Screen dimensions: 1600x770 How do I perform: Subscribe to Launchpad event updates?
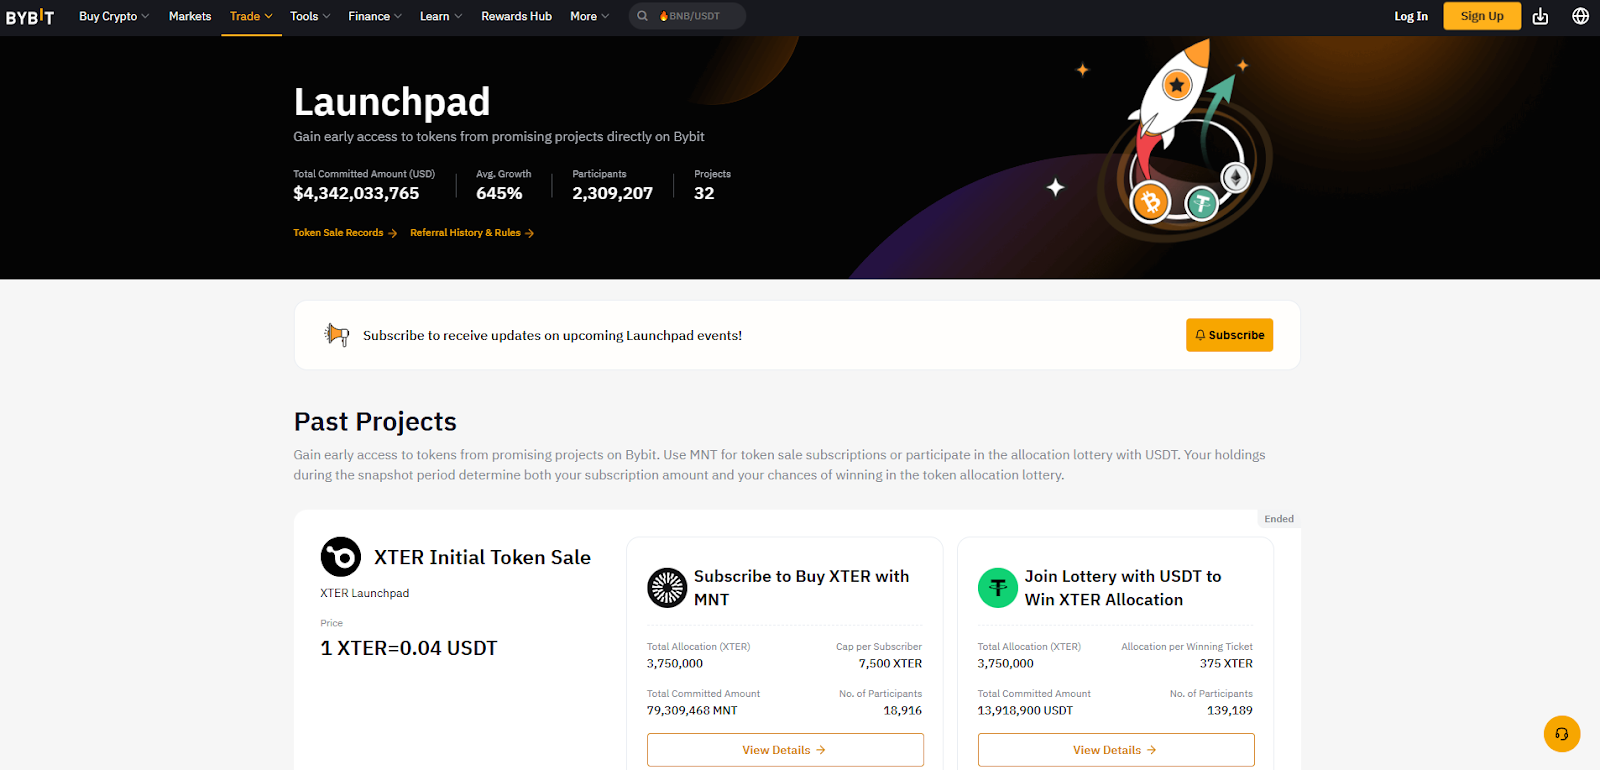pos(1229,335)
